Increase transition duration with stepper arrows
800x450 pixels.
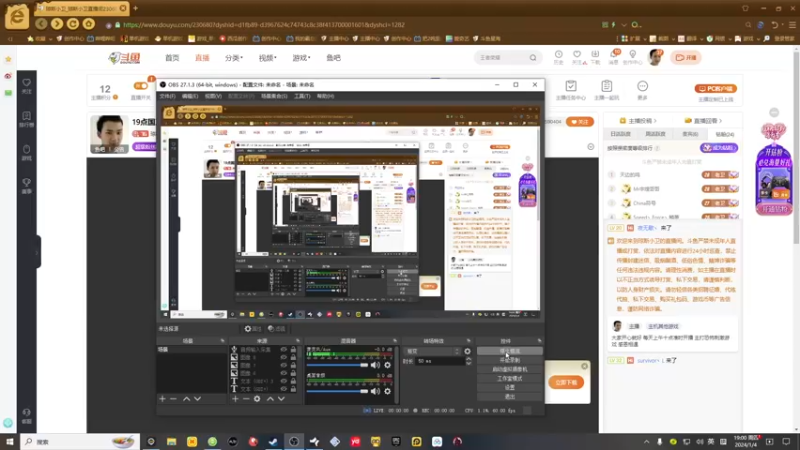point(468,359)
